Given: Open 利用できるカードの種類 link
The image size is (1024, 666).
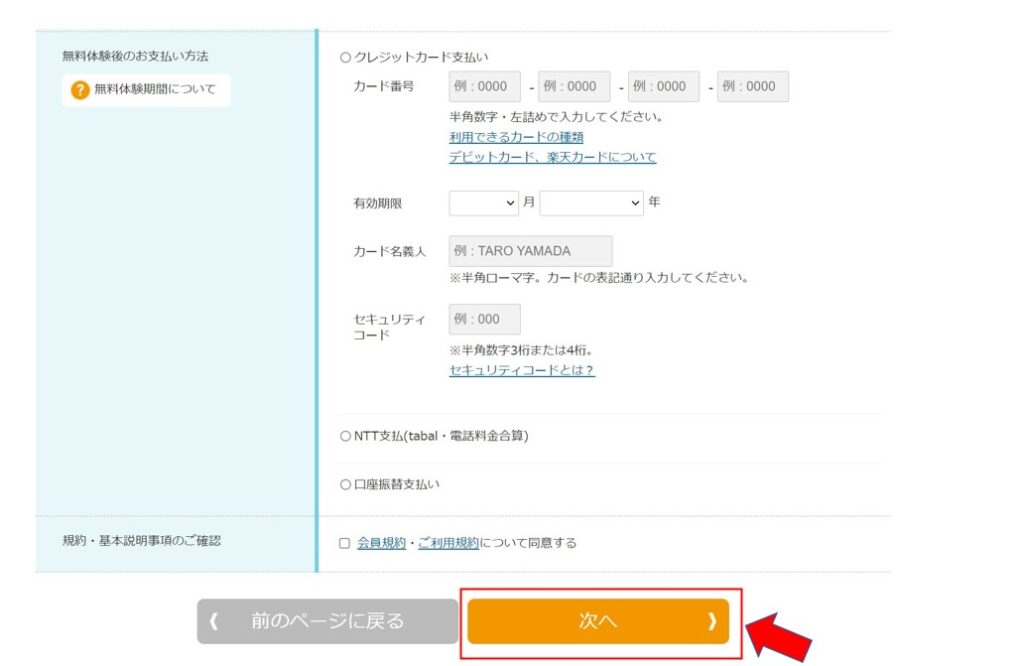Looking at the screenshot, I should click(516, 137).
